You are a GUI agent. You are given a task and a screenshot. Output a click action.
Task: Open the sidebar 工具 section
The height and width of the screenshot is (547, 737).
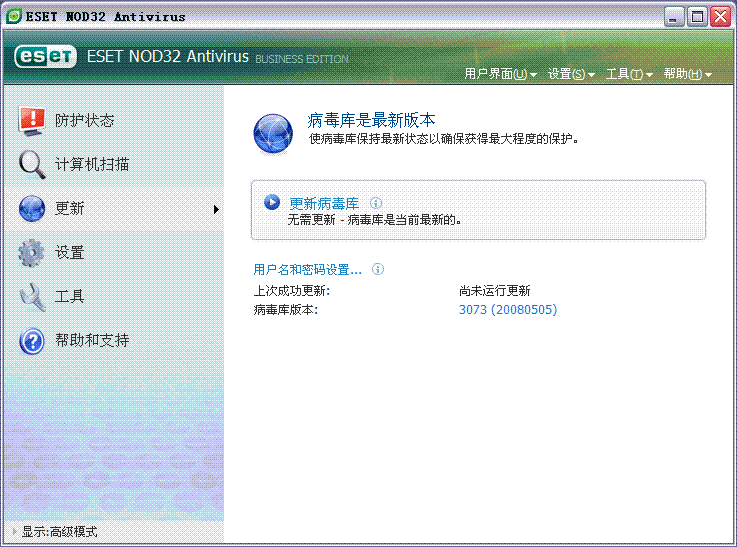69,297
